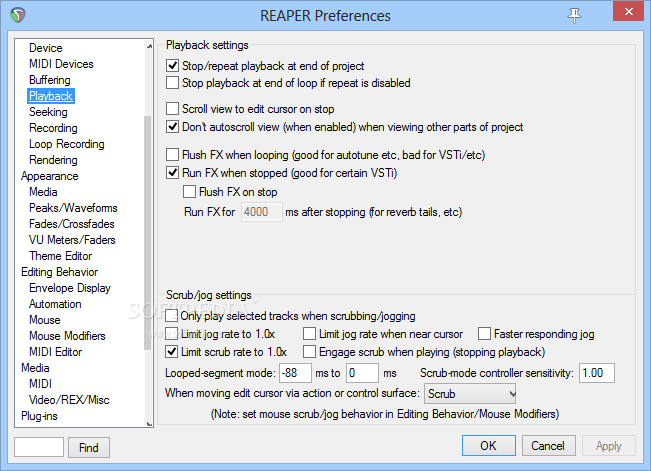Enable Only play selected tracks when scrubbing

[171, 316]
